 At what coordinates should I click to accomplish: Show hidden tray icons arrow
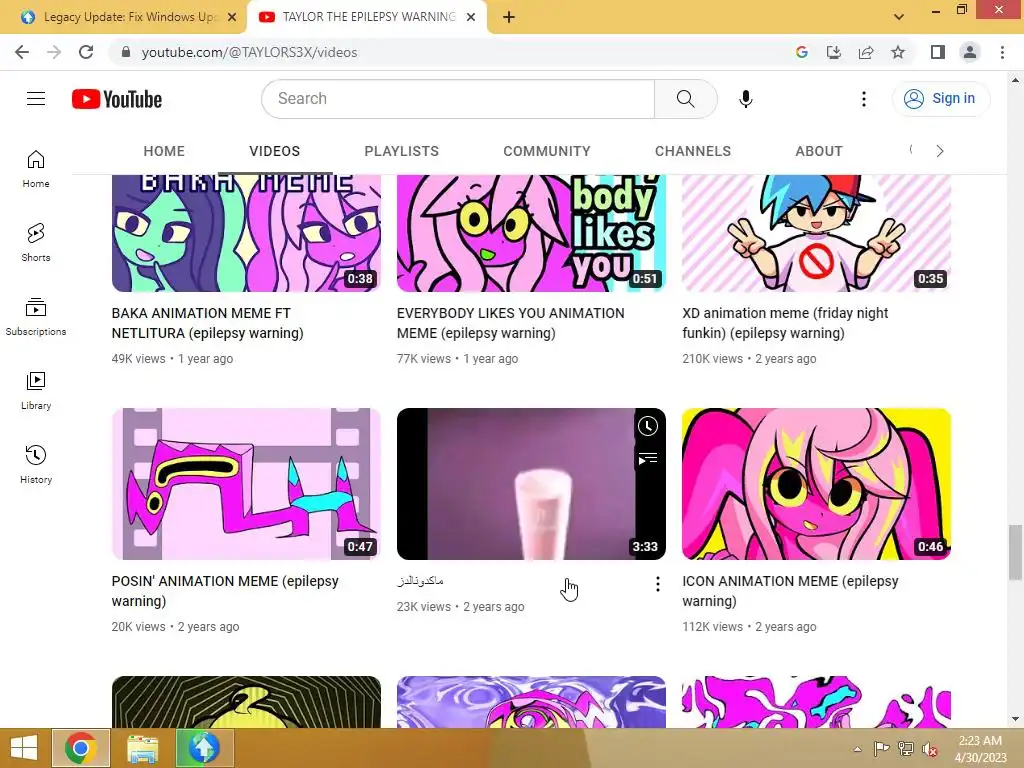coord(857,749)
